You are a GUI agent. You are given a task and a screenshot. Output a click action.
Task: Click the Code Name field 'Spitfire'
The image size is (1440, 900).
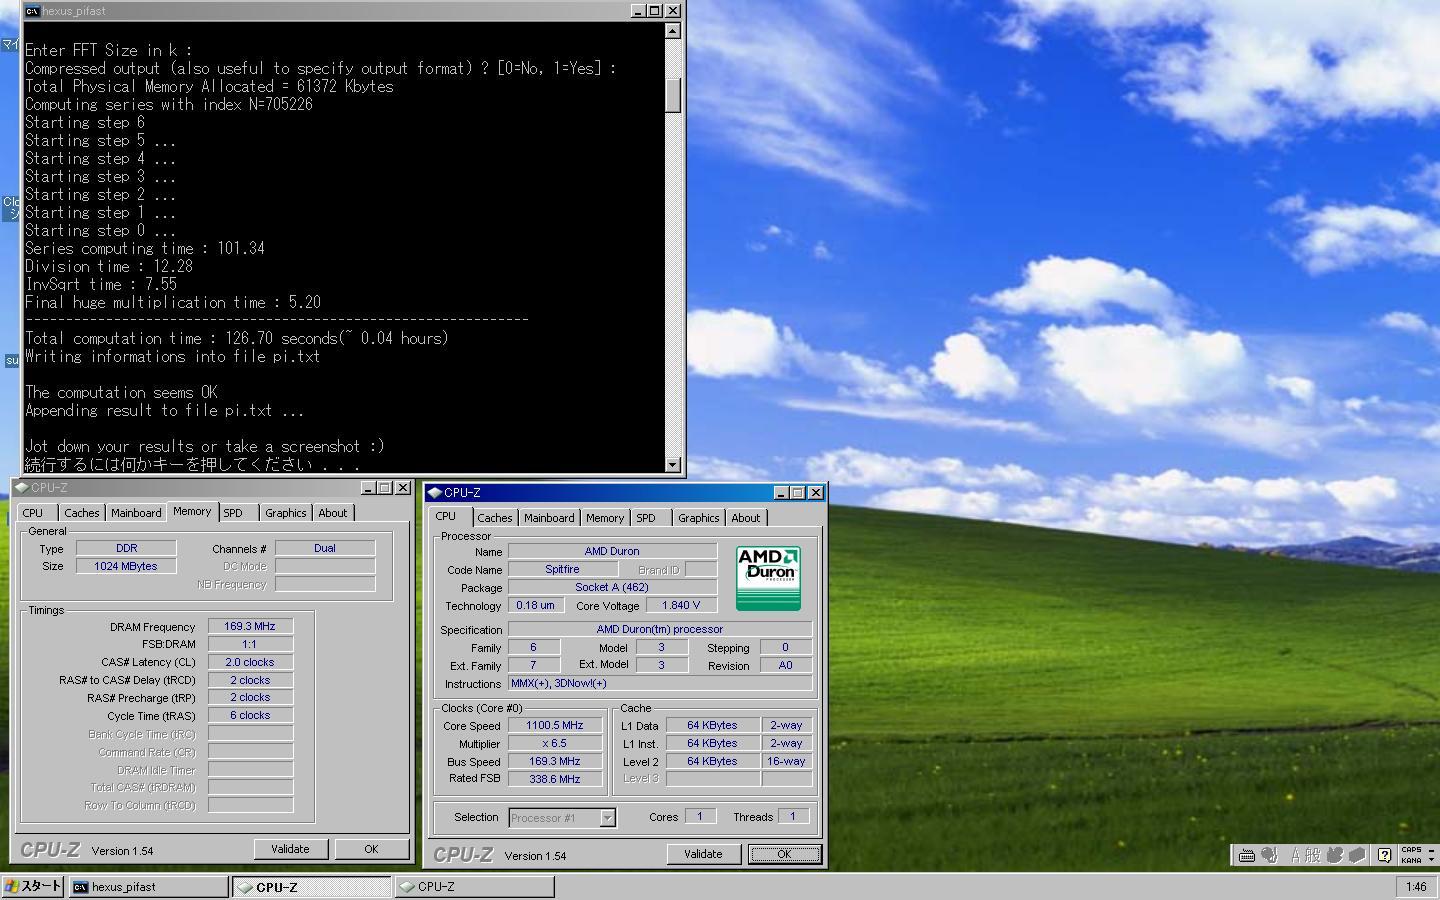pyautogui.click(x=562, y=569)
